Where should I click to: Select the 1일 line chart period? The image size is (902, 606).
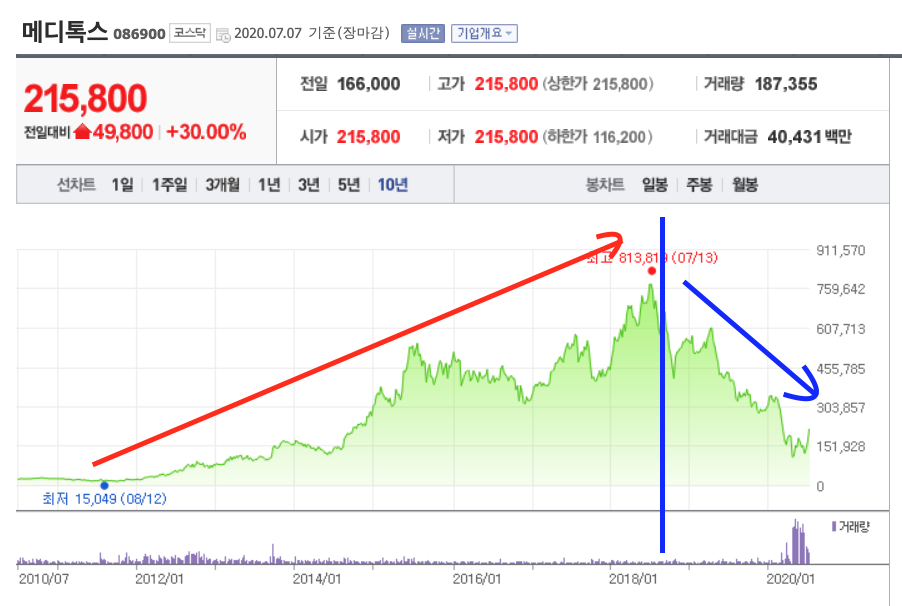122,185
